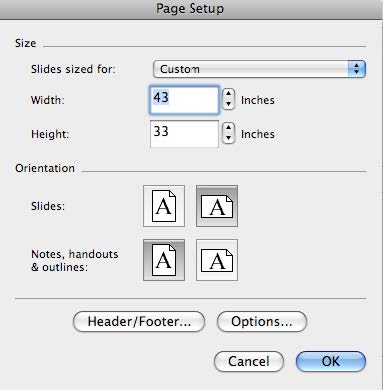Click the Width label text

(48, 100)
